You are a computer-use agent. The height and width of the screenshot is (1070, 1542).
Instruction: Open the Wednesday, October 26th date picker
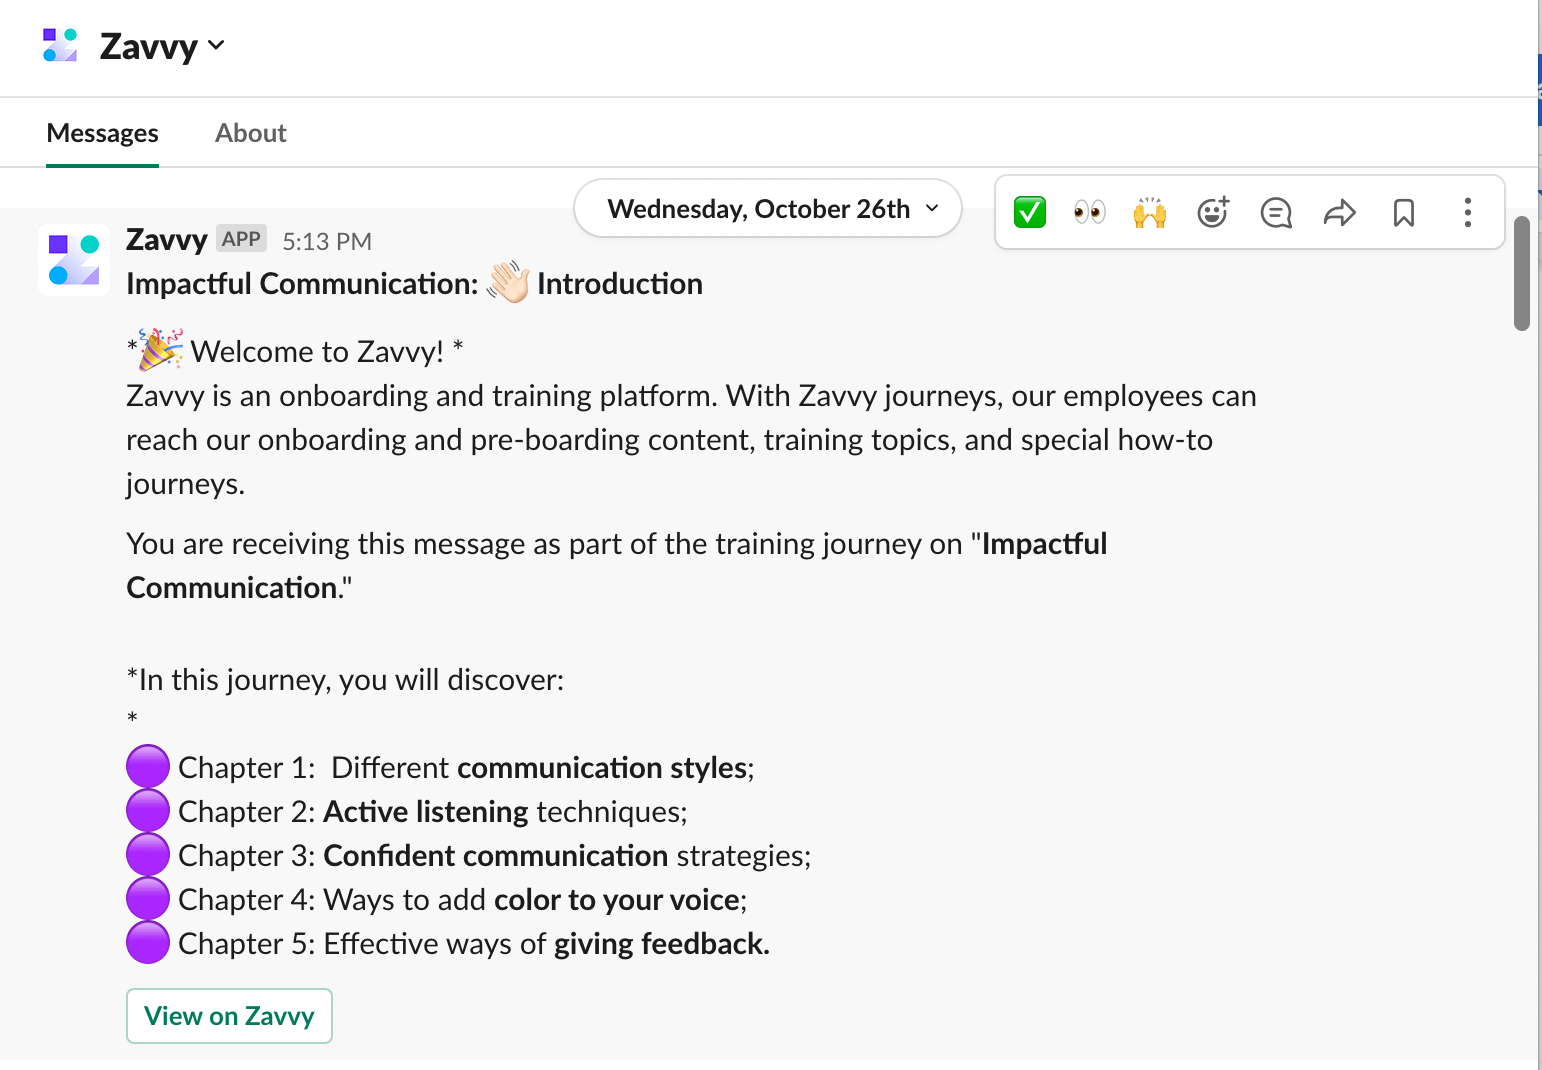(x=768, y=209)
